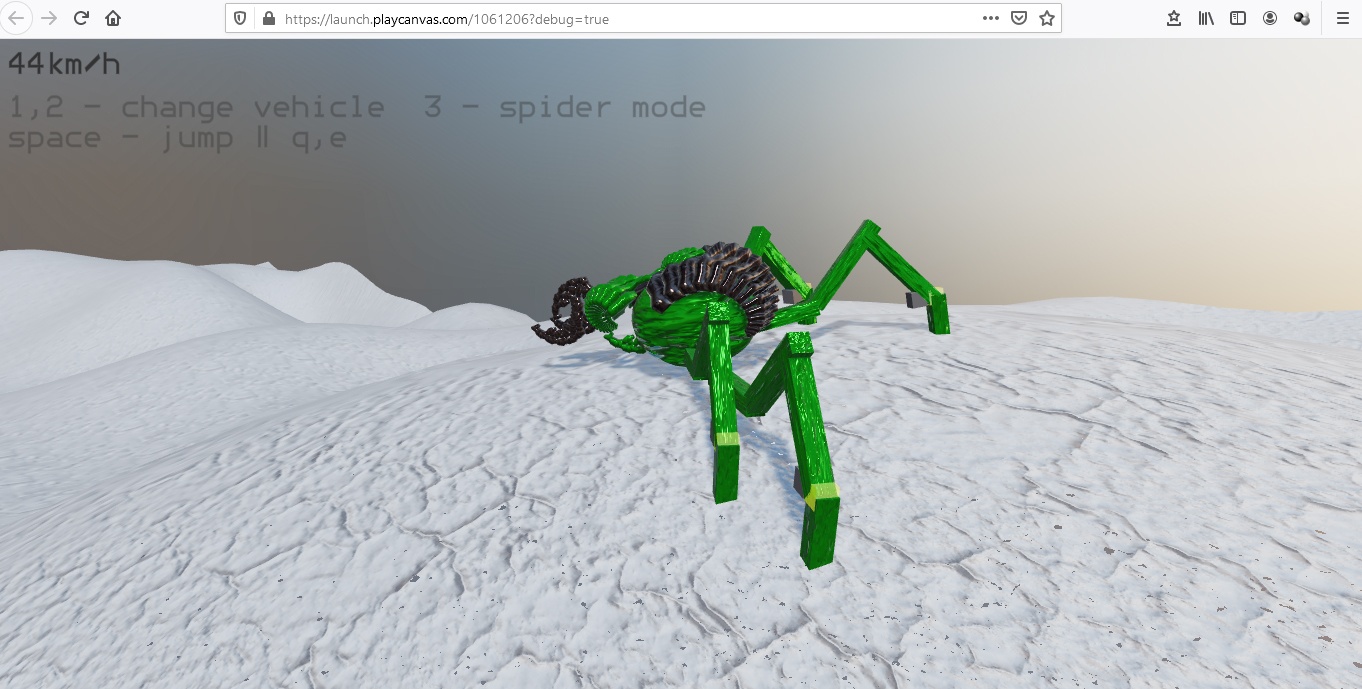Click the 44km/h speed readout
The image size is (1362, 689).
pos(64,64)
